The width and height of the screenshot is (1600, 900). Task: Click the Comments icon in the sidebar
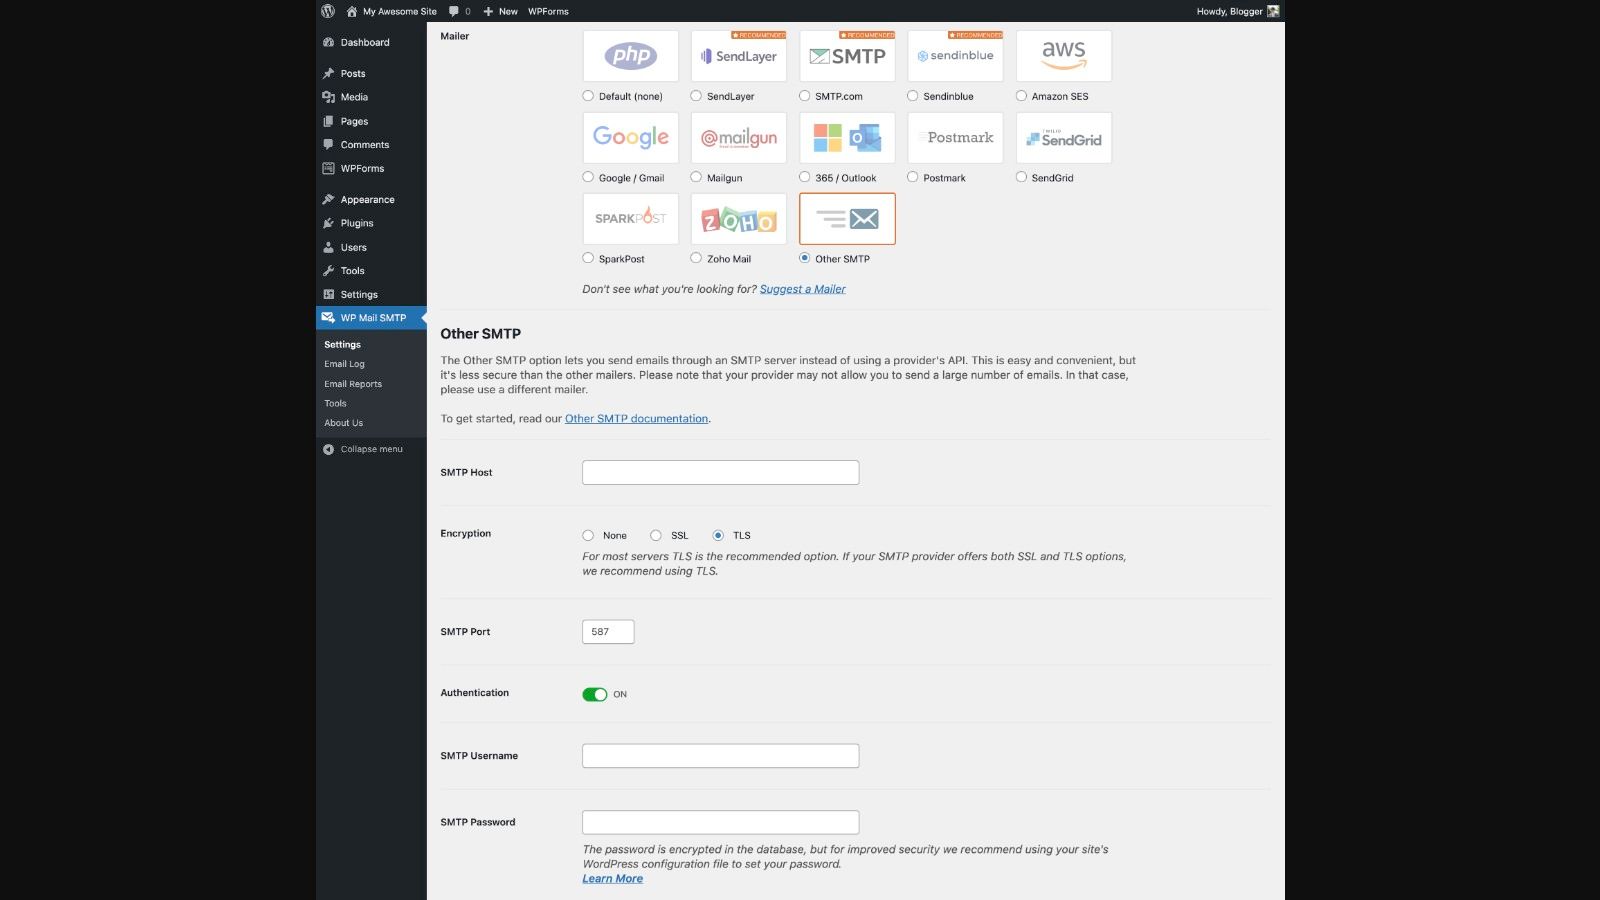point(330,144)
